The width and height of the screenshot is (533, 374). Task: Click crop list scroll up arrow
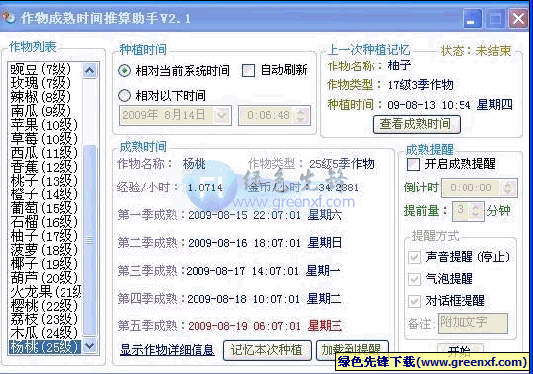click(89, 70)
